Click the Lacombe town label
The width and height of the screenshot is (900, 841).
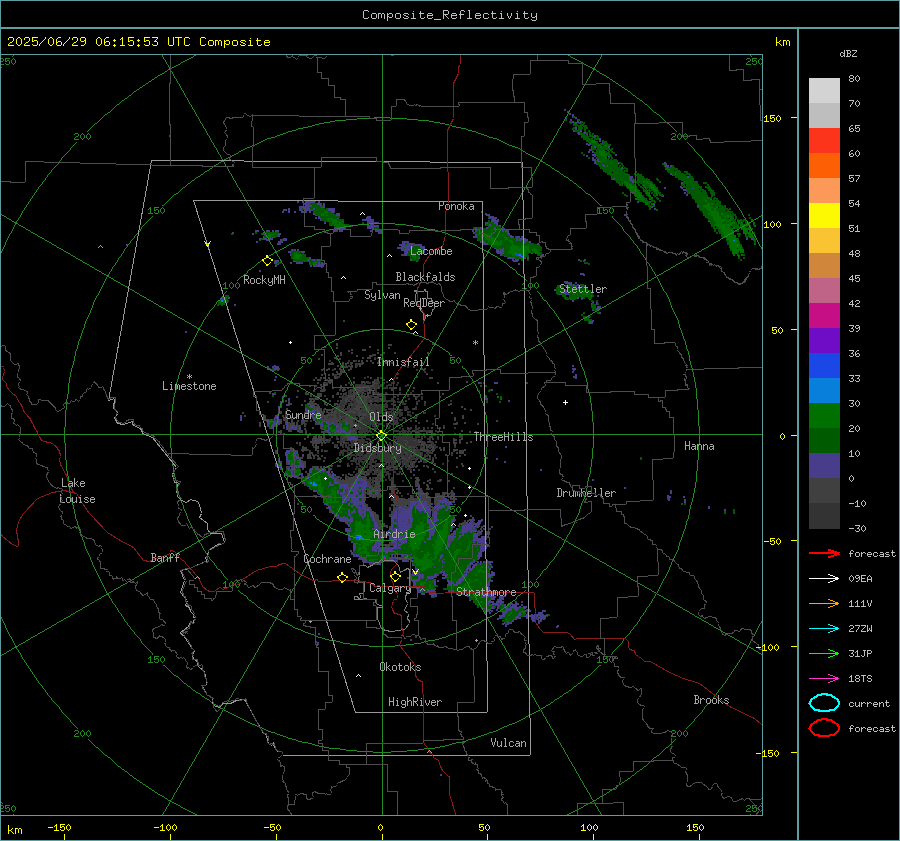click(x=431, y=251)
